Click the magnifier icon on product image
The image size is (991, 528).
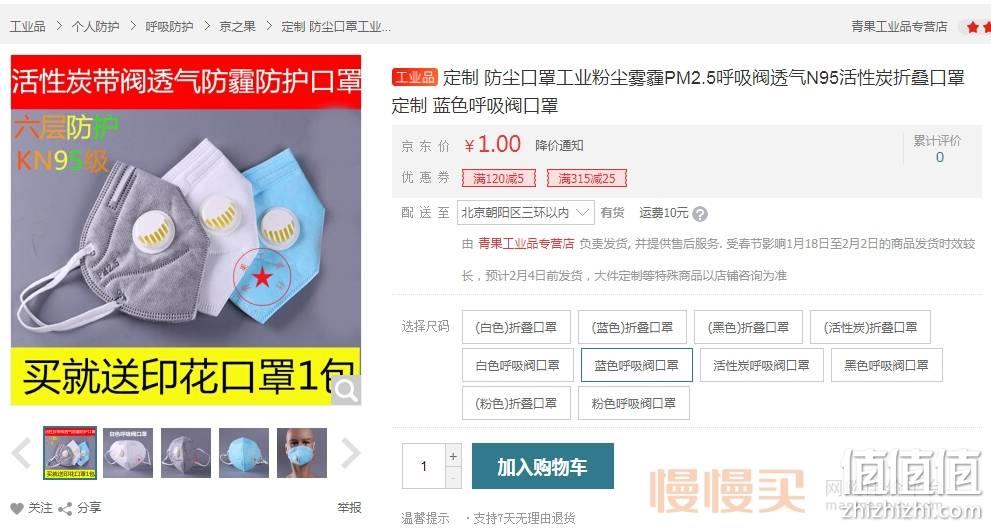tap(346, 390)
